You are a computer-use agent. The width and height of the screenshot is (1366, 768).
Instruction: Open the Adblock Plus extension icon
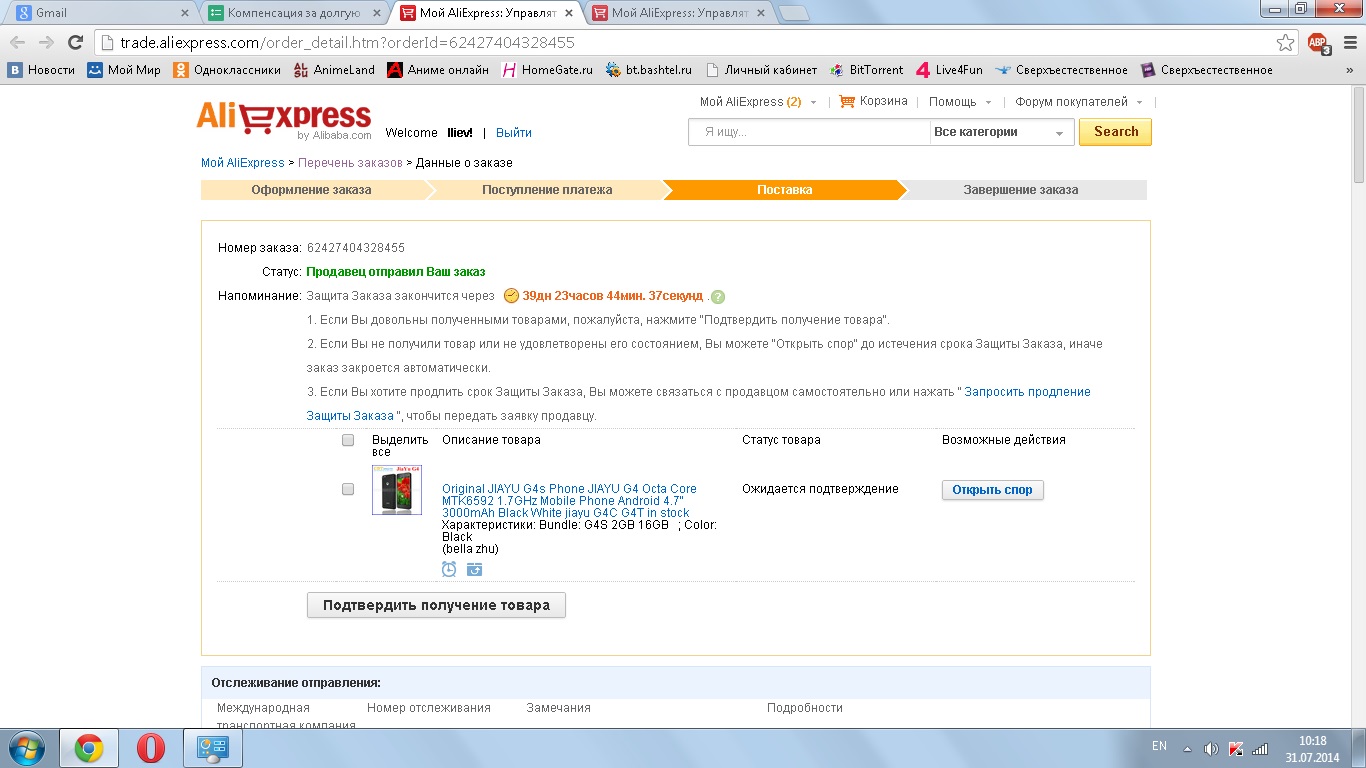coord(1319,43)
